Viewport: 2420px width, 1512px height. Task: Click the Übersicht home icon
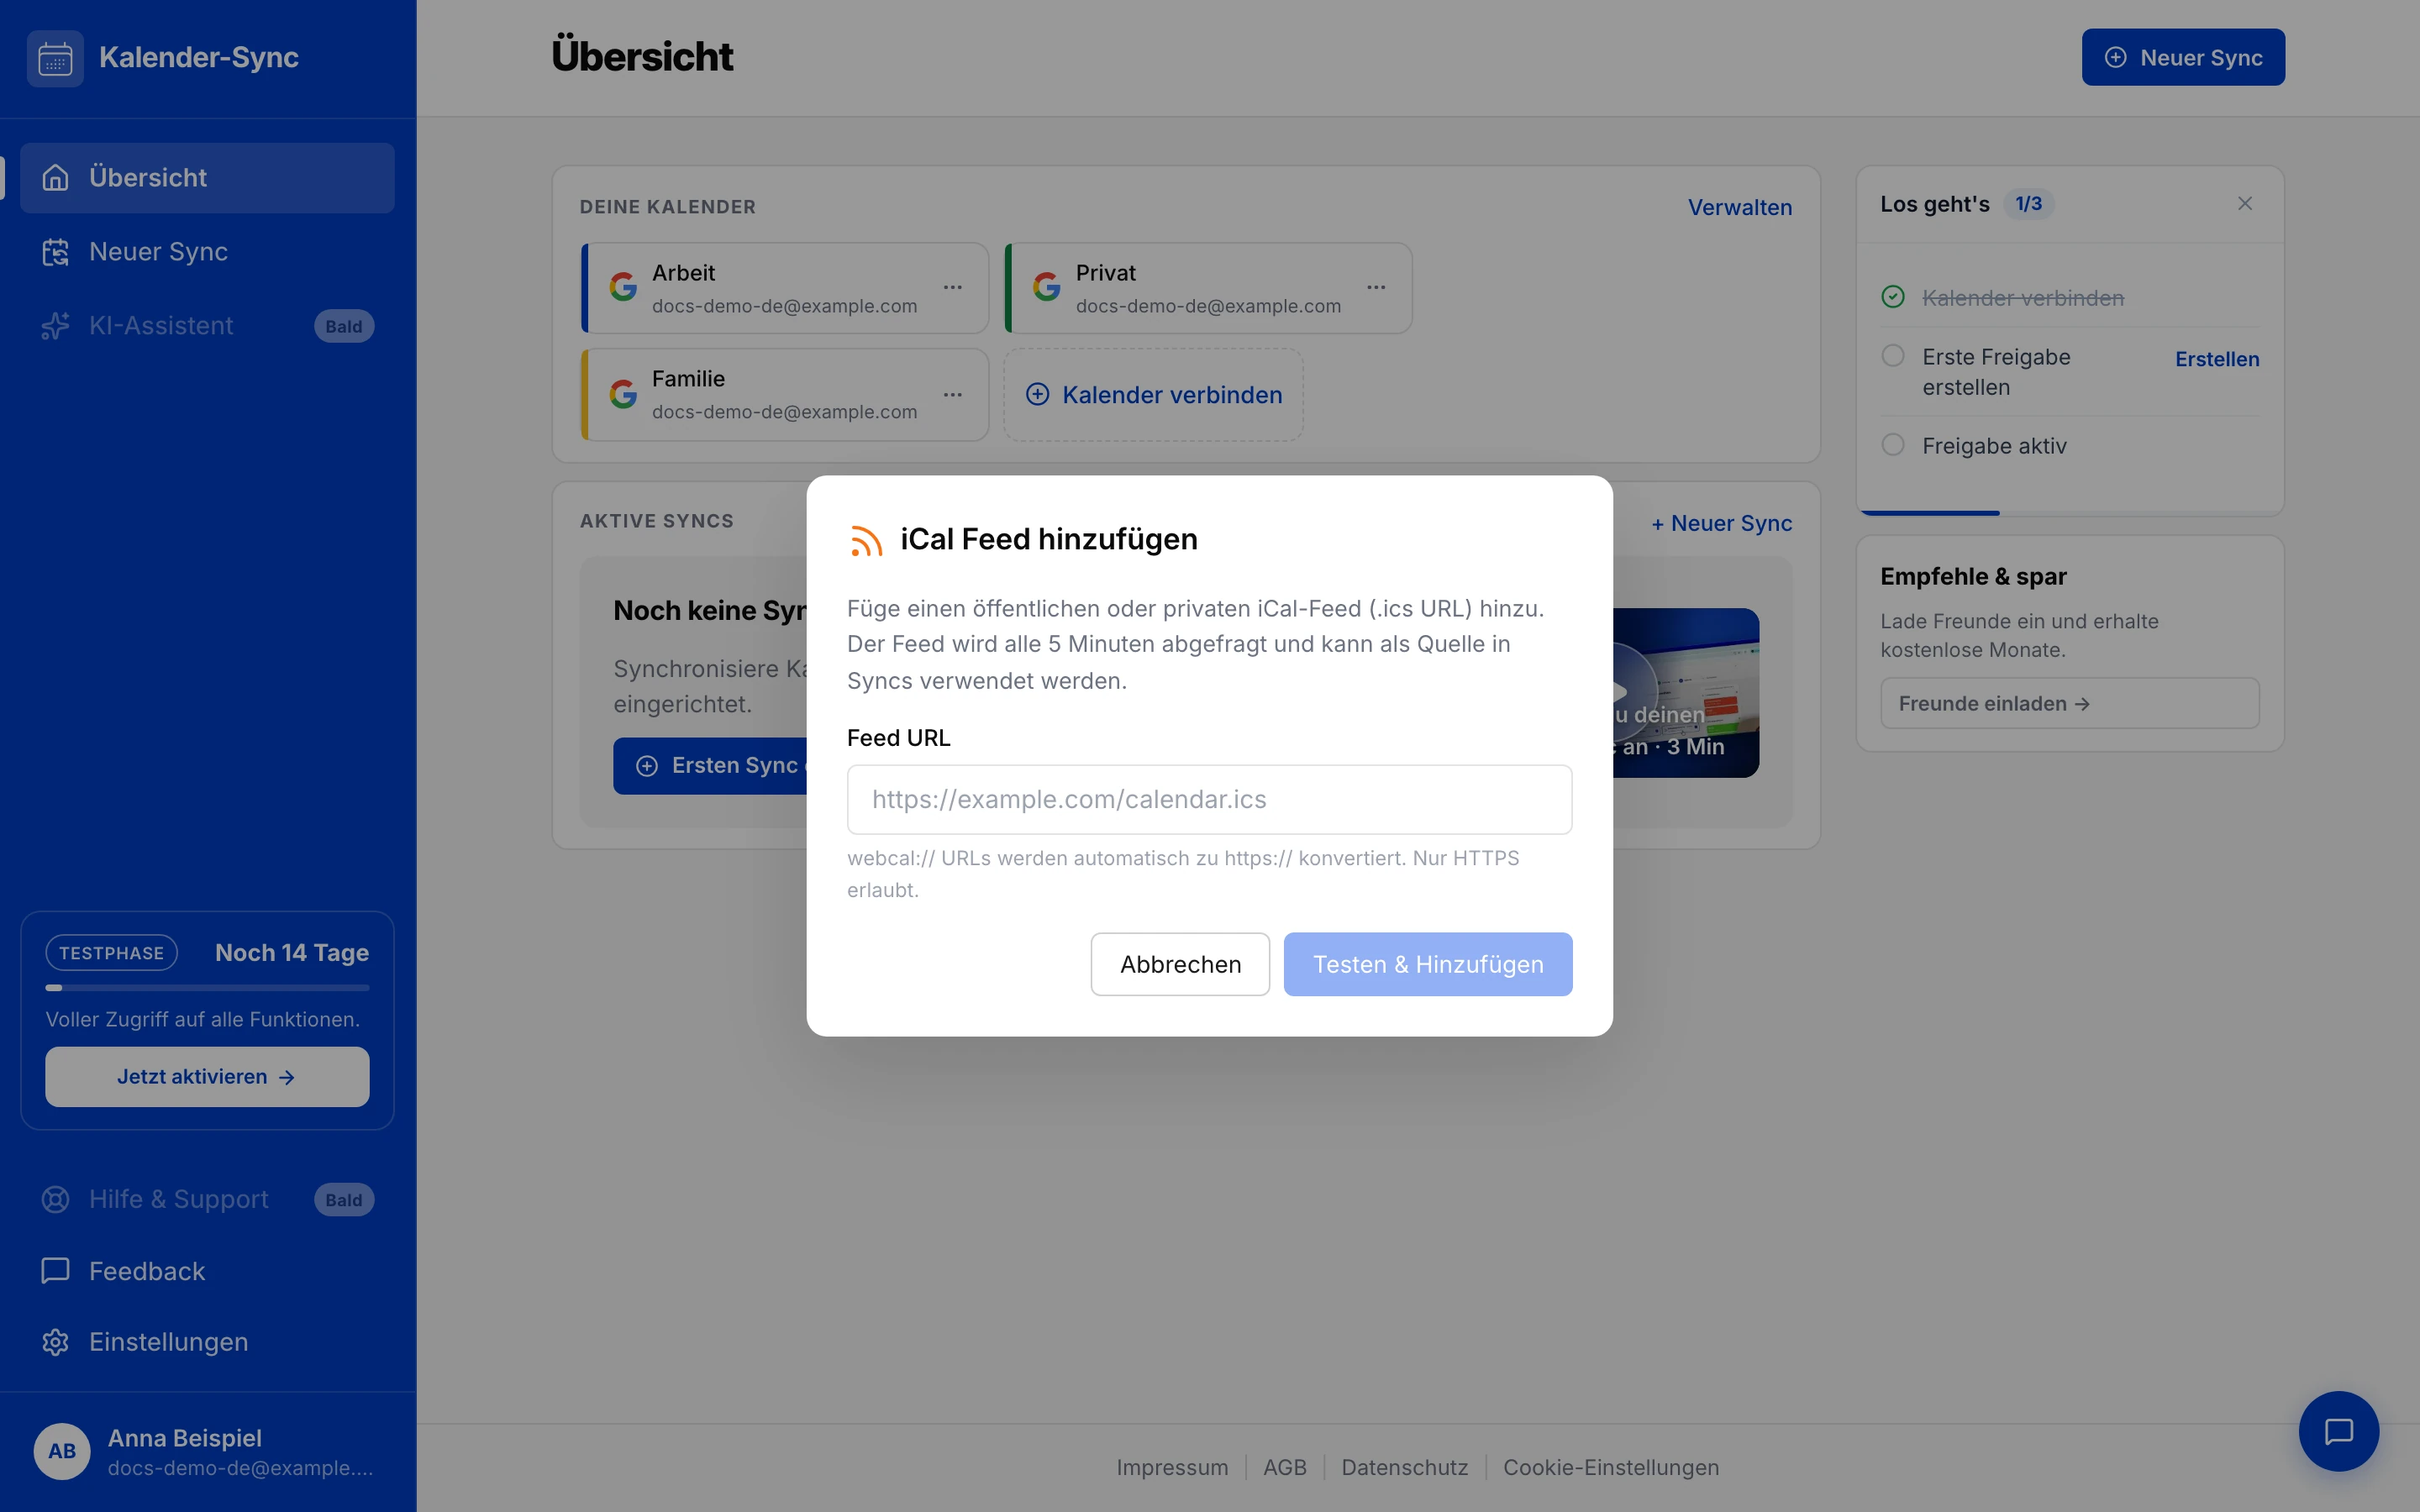point(55,177)
